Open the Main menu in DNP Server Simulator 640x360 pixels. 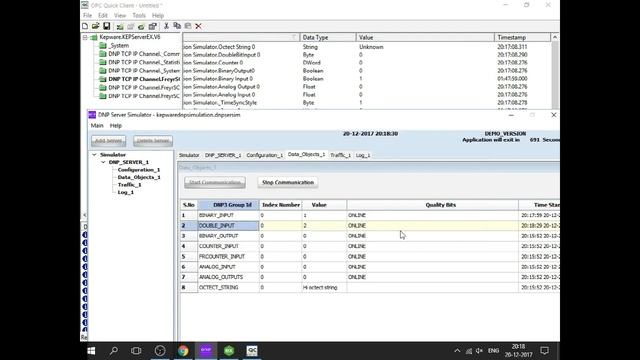97,126
